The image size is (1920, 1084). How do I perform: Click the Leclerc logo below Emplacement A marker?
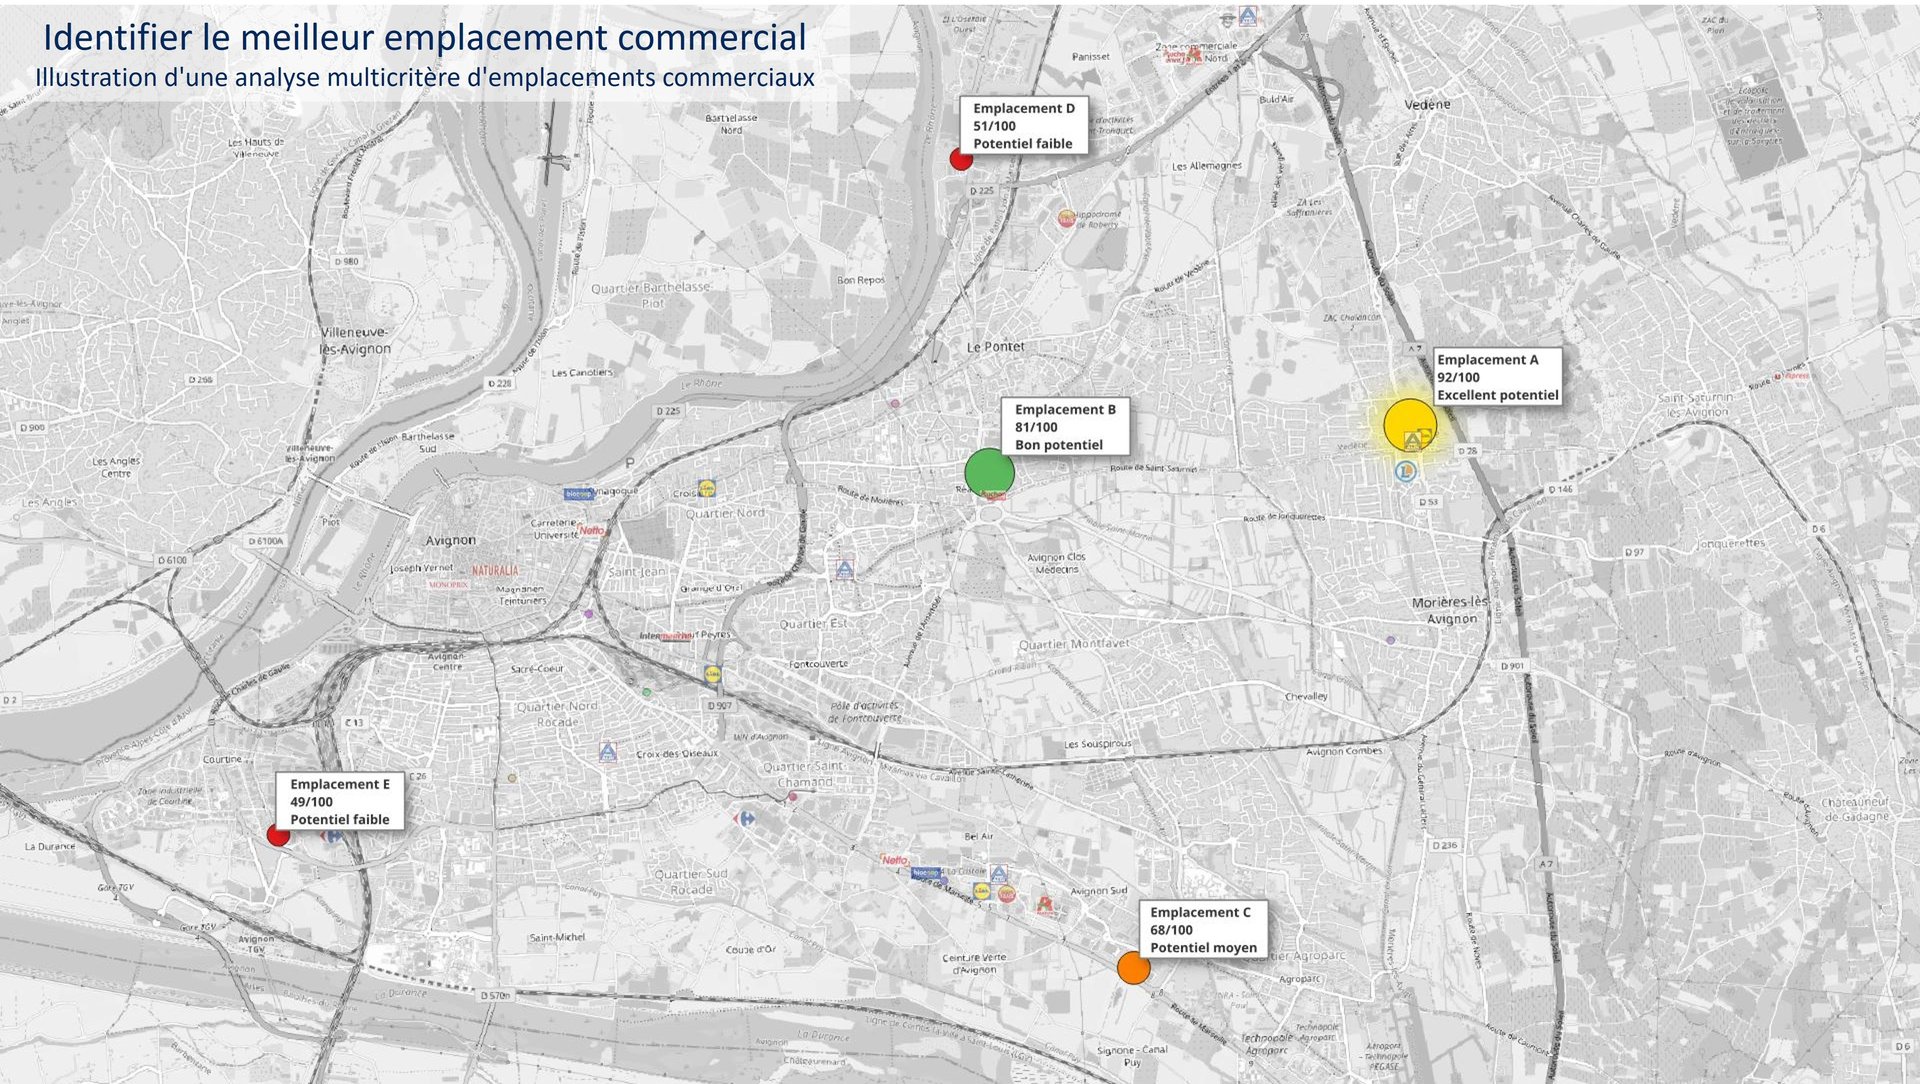[1407, 471]
